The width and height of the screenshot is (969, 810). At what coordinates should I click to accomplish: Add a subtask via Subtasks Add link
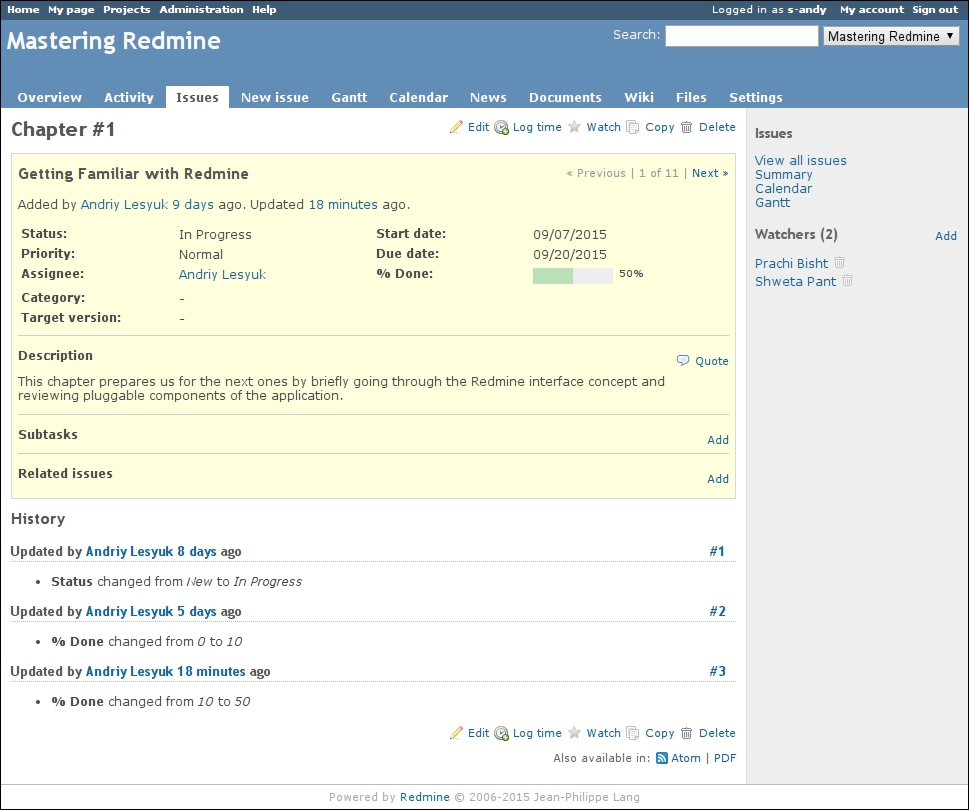717,440
